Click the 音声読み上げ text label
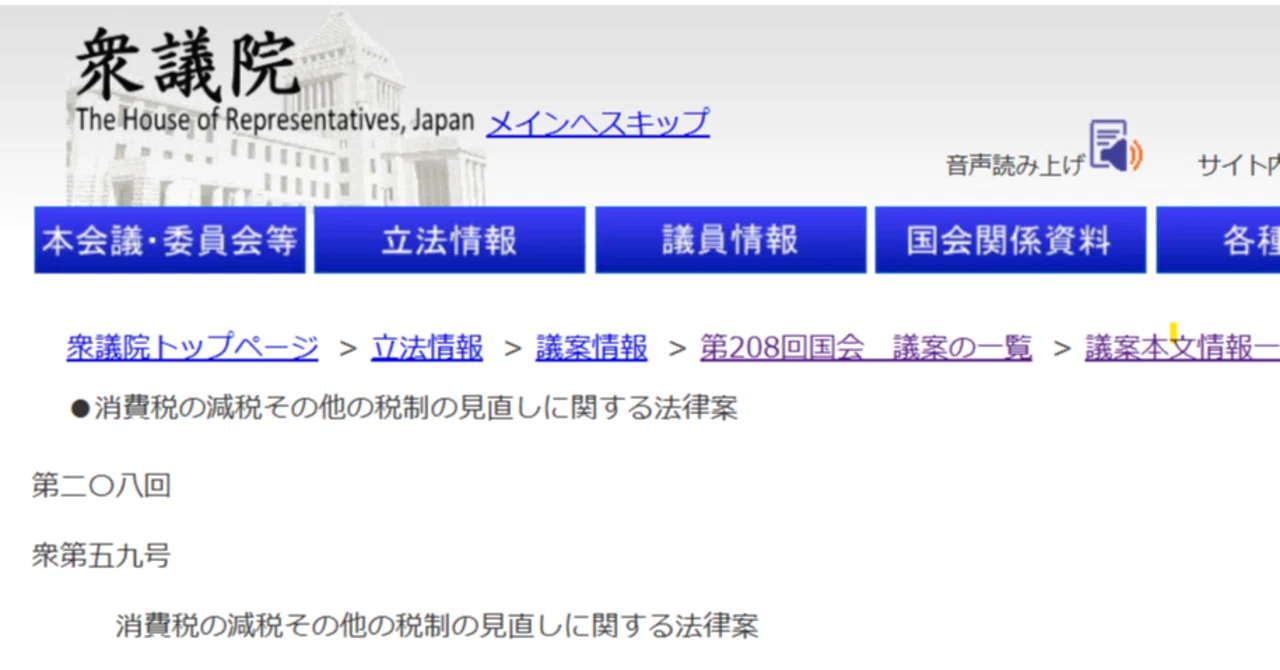The image size is (1280, 670). (1015, 166)
